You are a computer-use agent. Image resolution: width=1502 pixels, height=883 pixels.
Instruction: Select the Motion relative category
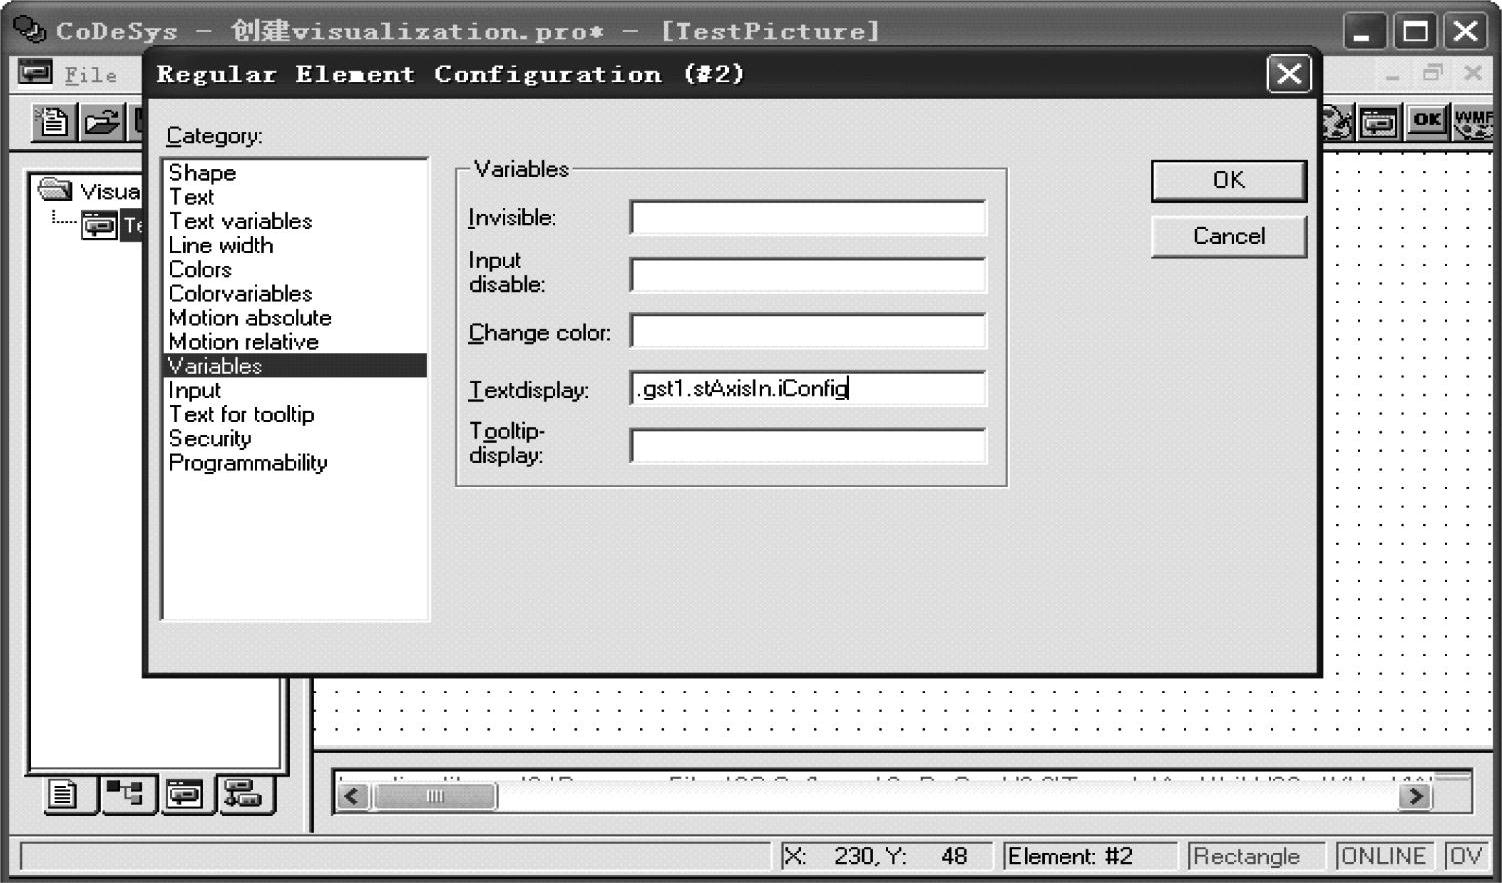point(243,341)
